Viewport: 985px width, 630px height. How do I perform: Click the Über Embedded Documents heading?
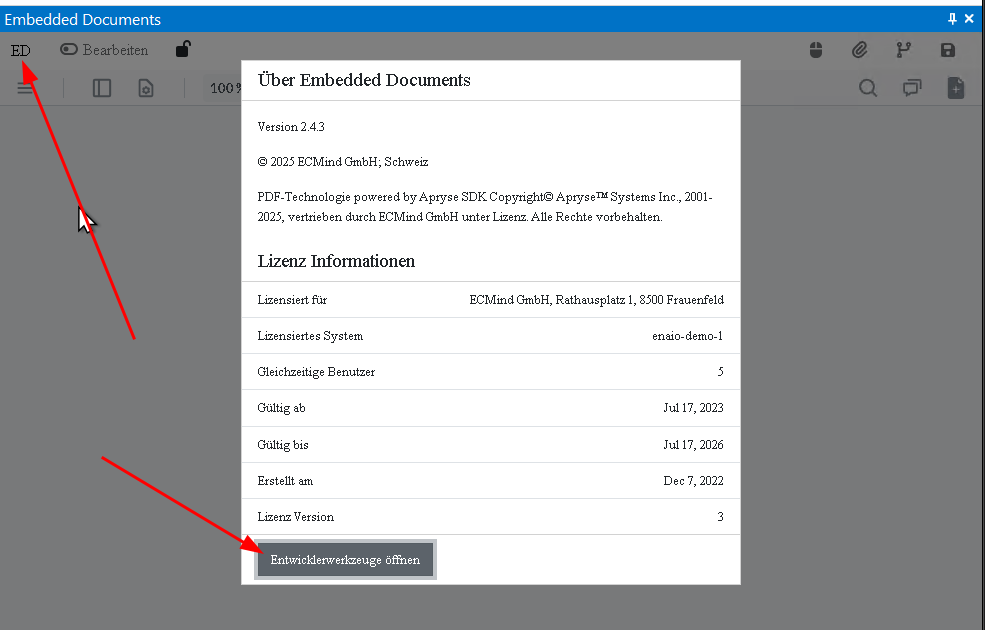(364, 80)
